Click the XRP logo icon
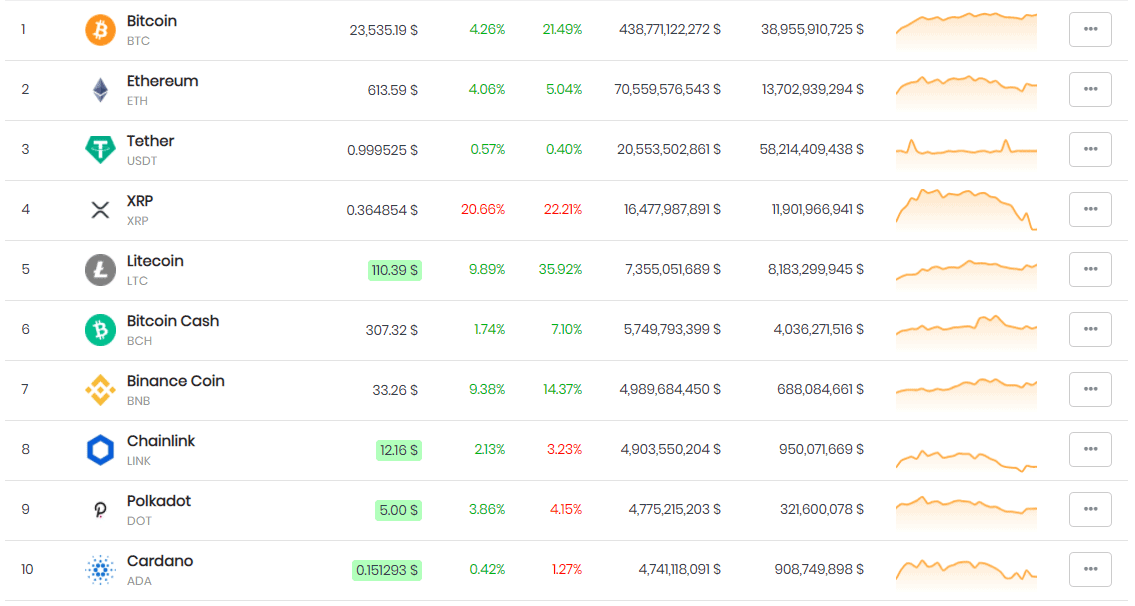The image size is (1135, 606). 100,210
